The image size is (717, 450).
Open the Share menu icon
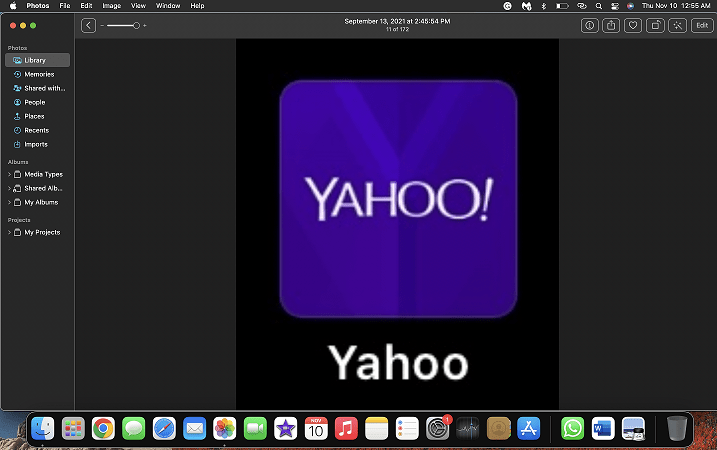(x=611, y=26)
